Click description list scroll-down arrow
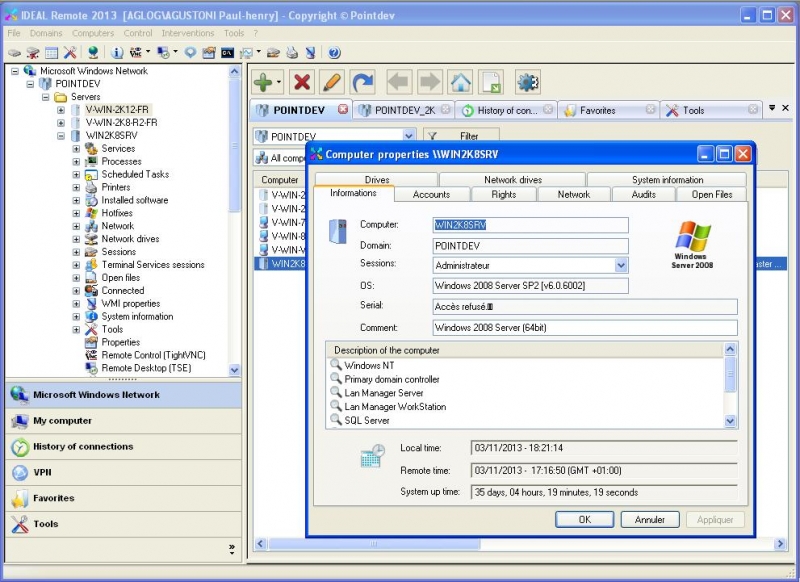The height and width of the screenshot is (582, 800). click(730, 421)
